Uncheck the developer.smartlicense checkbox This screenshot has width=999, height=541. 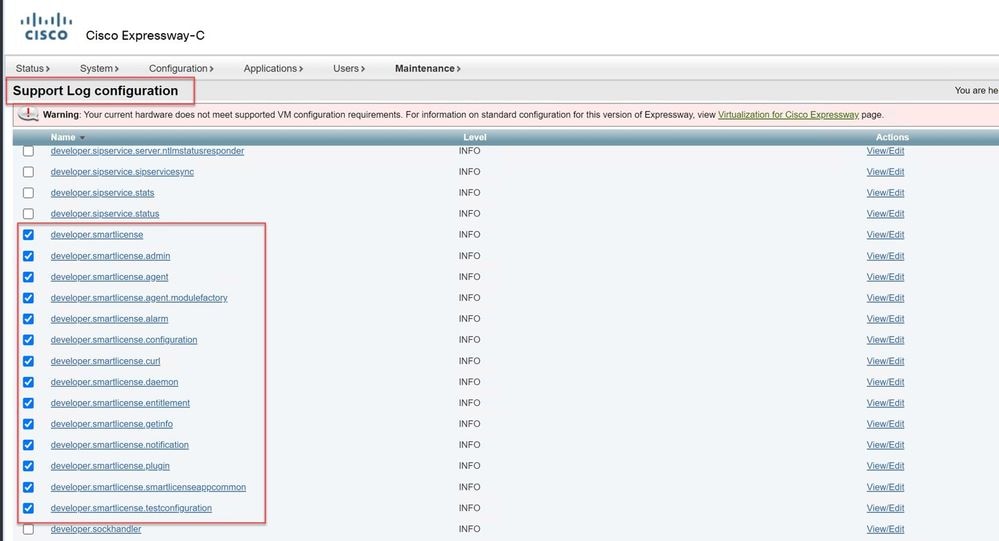[28, 234]
